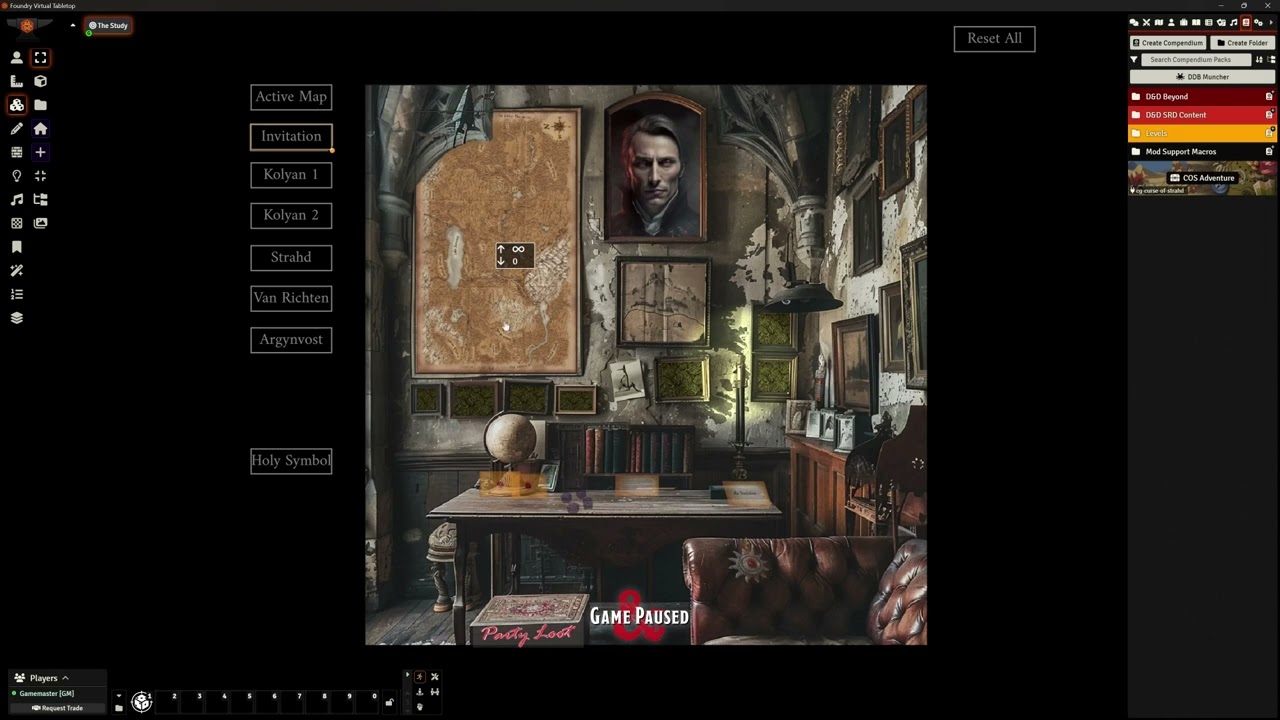Open the Scenes map sidebar tab
1280x720 pixels.
pos(1159,23)
